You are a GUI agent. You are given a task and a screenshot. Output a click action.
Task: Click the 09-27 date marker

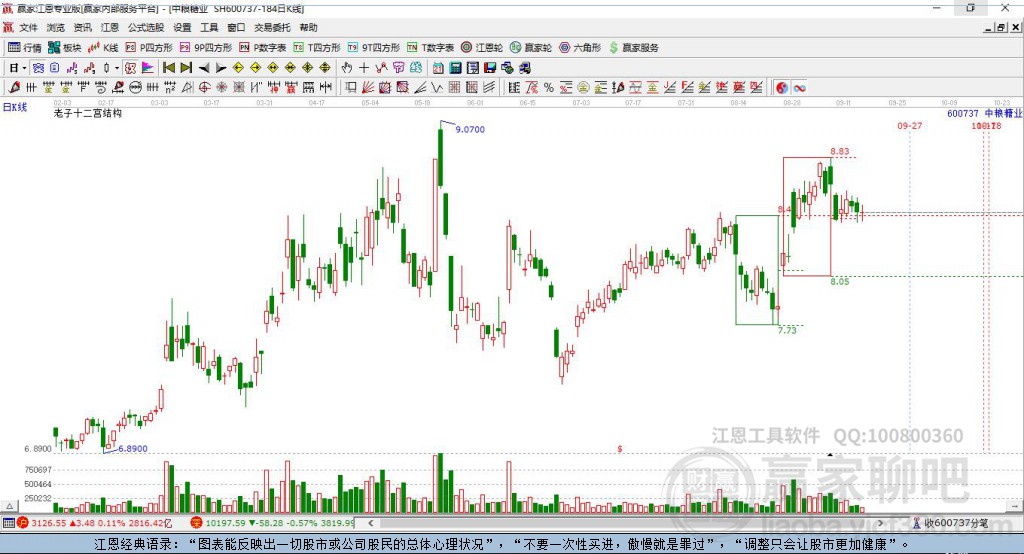click(x=910, y=125)
